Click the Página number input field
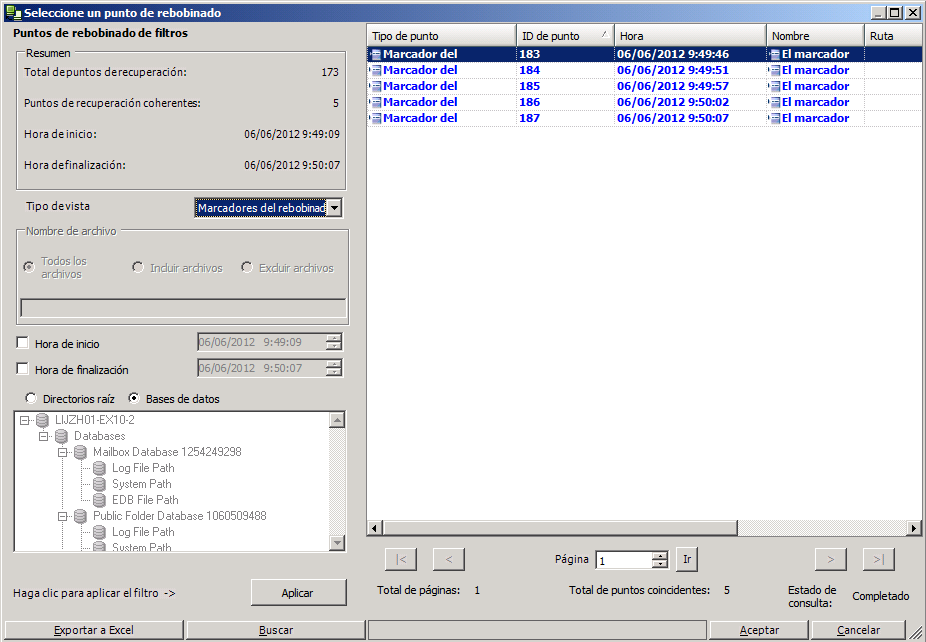This screenshot has height=642, width=926. click(x=624, y=561)
